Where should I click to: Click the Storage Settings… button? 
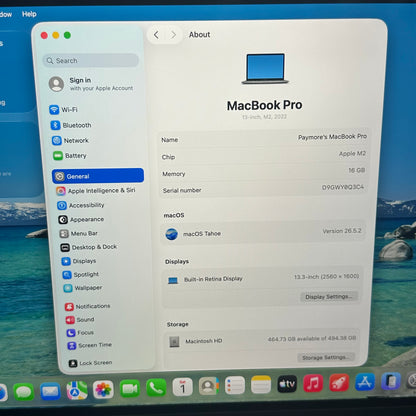(x=326, y=357)
